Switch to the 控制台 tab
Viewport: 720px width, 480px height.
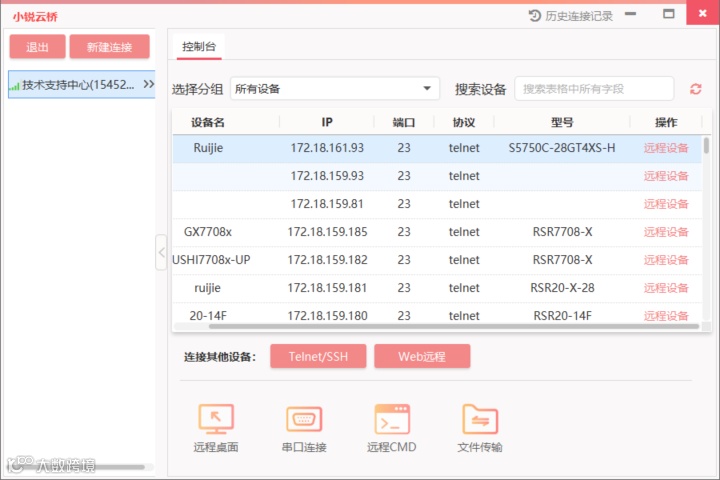tap(199, 46)
